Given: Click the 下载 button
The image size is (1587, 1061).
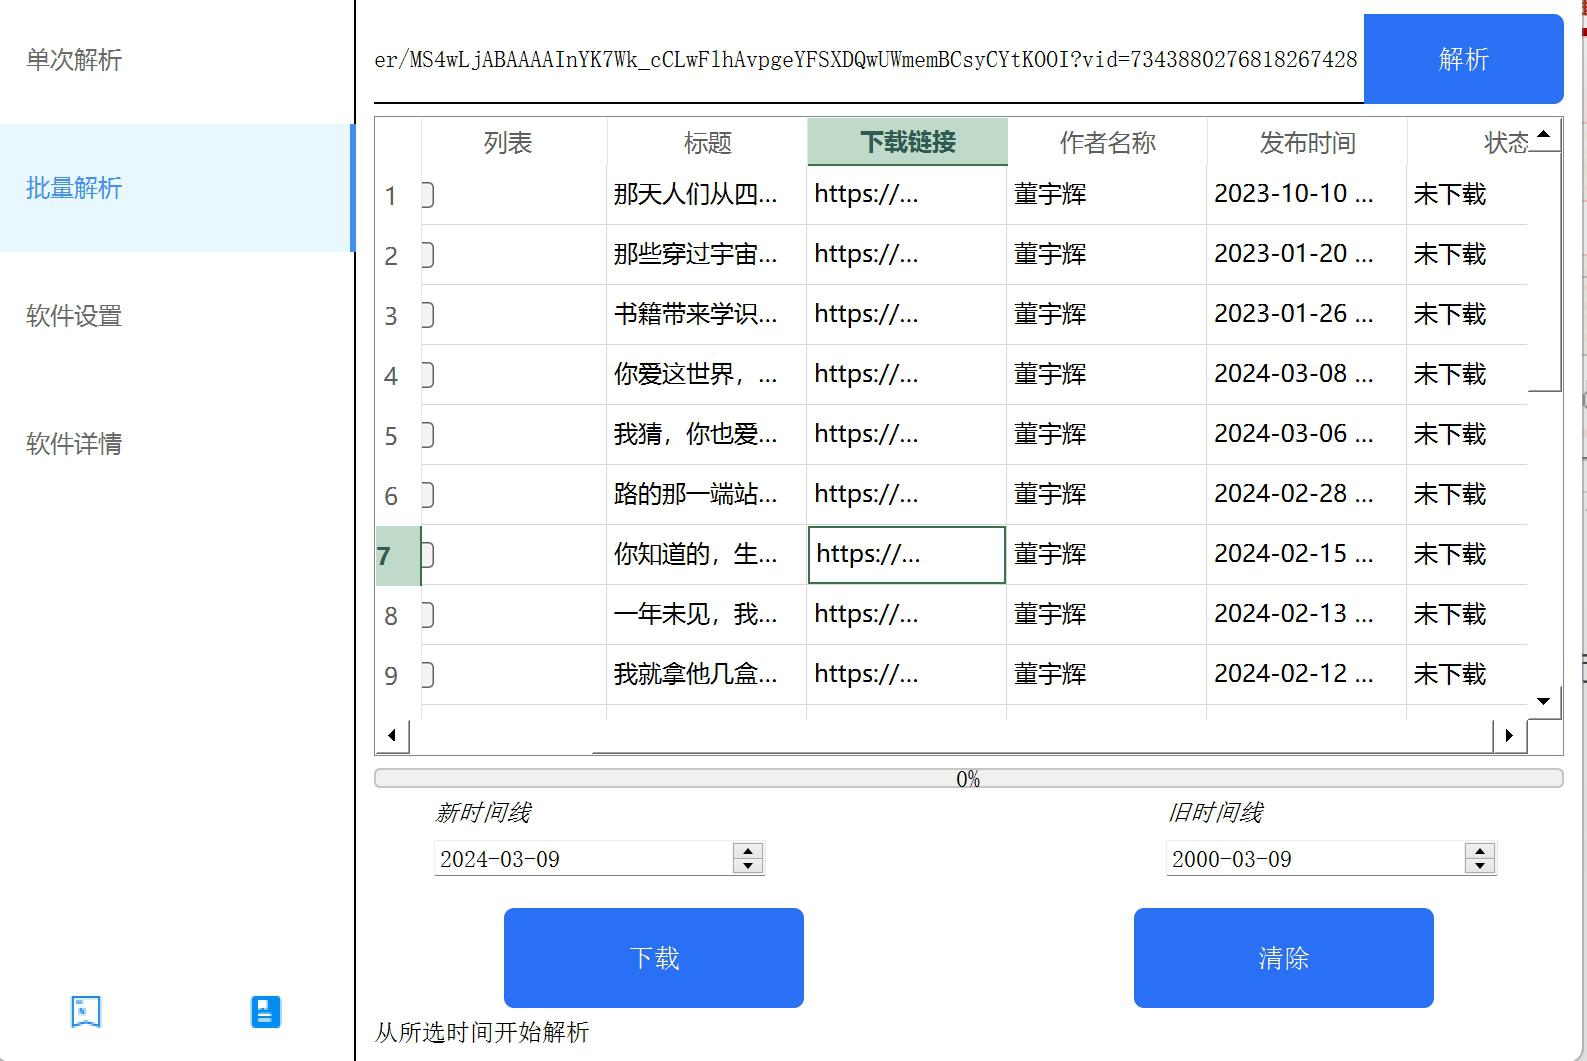Looking at the screenshot, I should pyautogui.click(x=653, y=958).
